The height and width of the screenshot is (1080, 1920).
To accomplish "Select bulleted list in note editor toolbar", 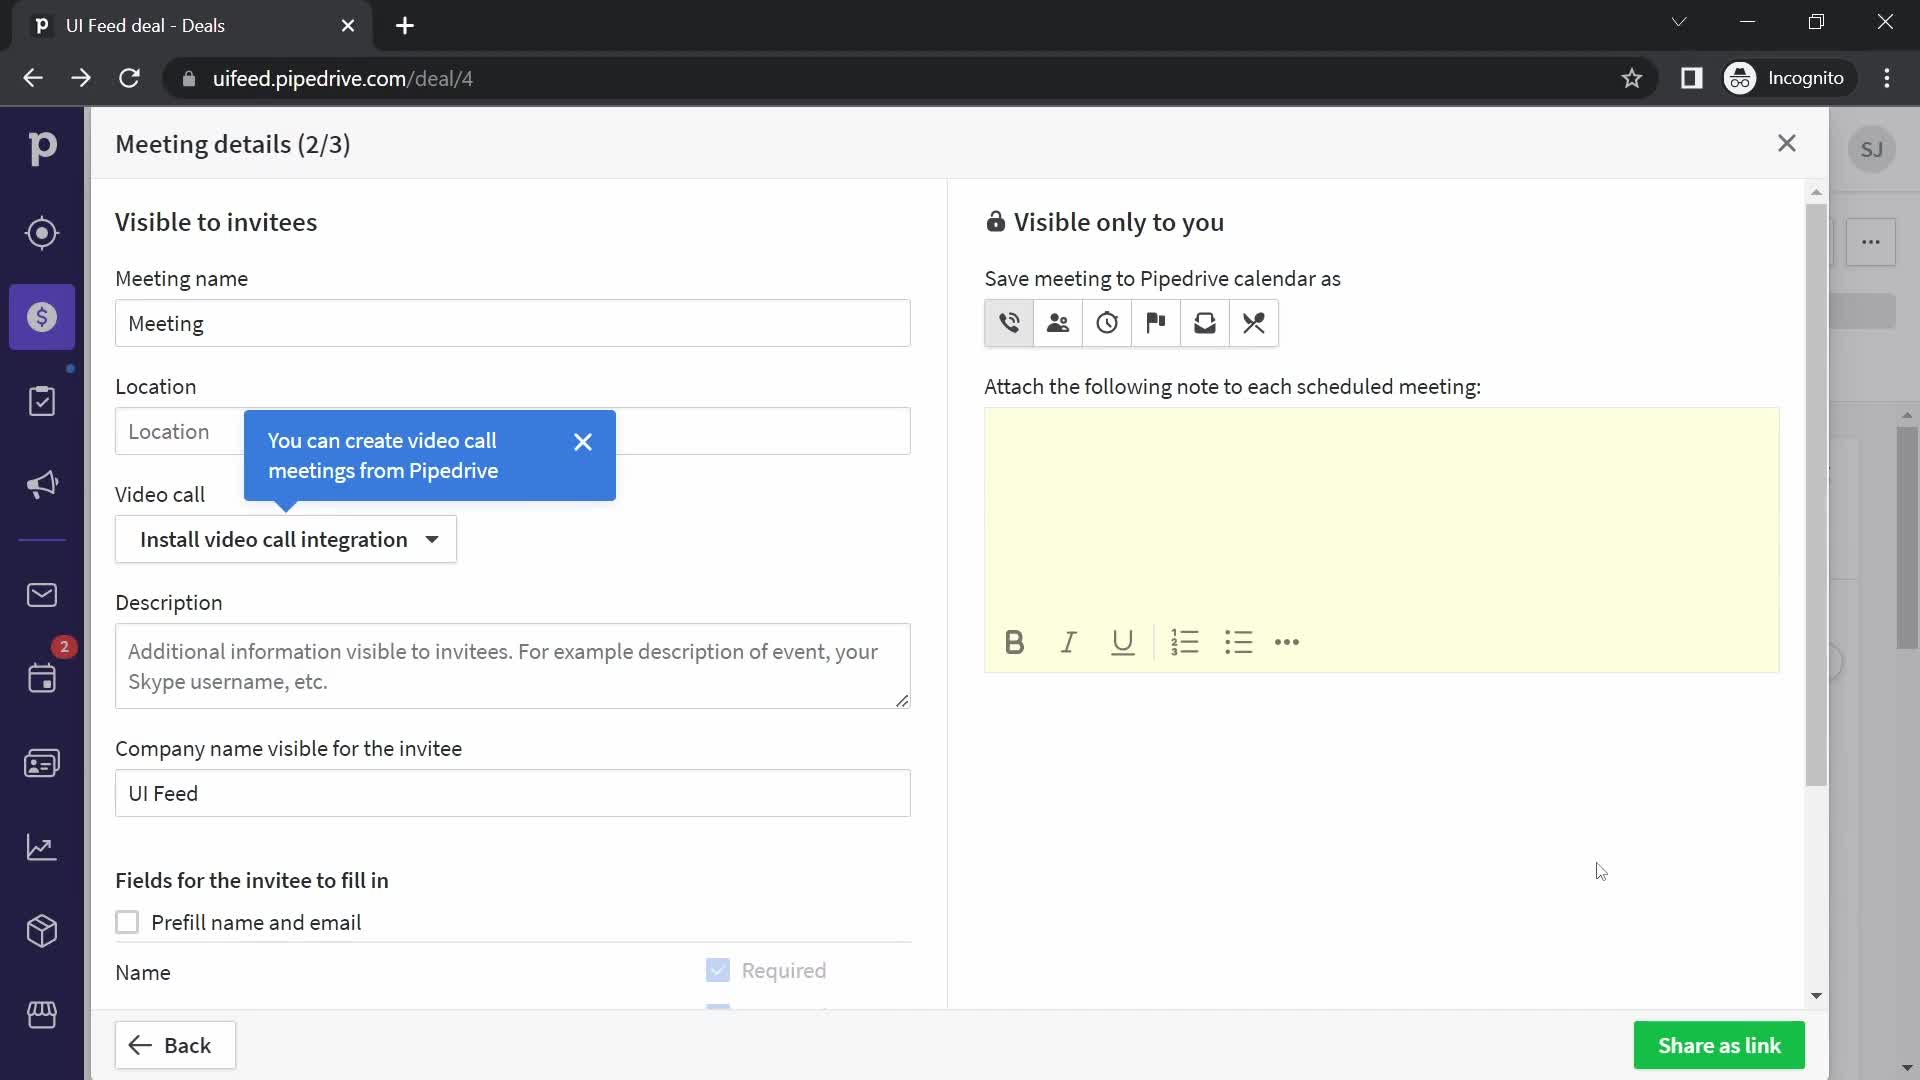I will 1237,642.
